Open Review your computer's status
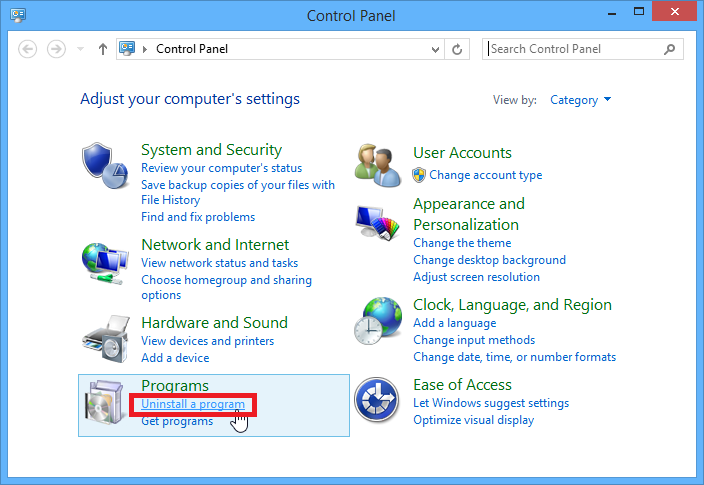The height and width of the screenshot is (485, 704). point(221,168)
